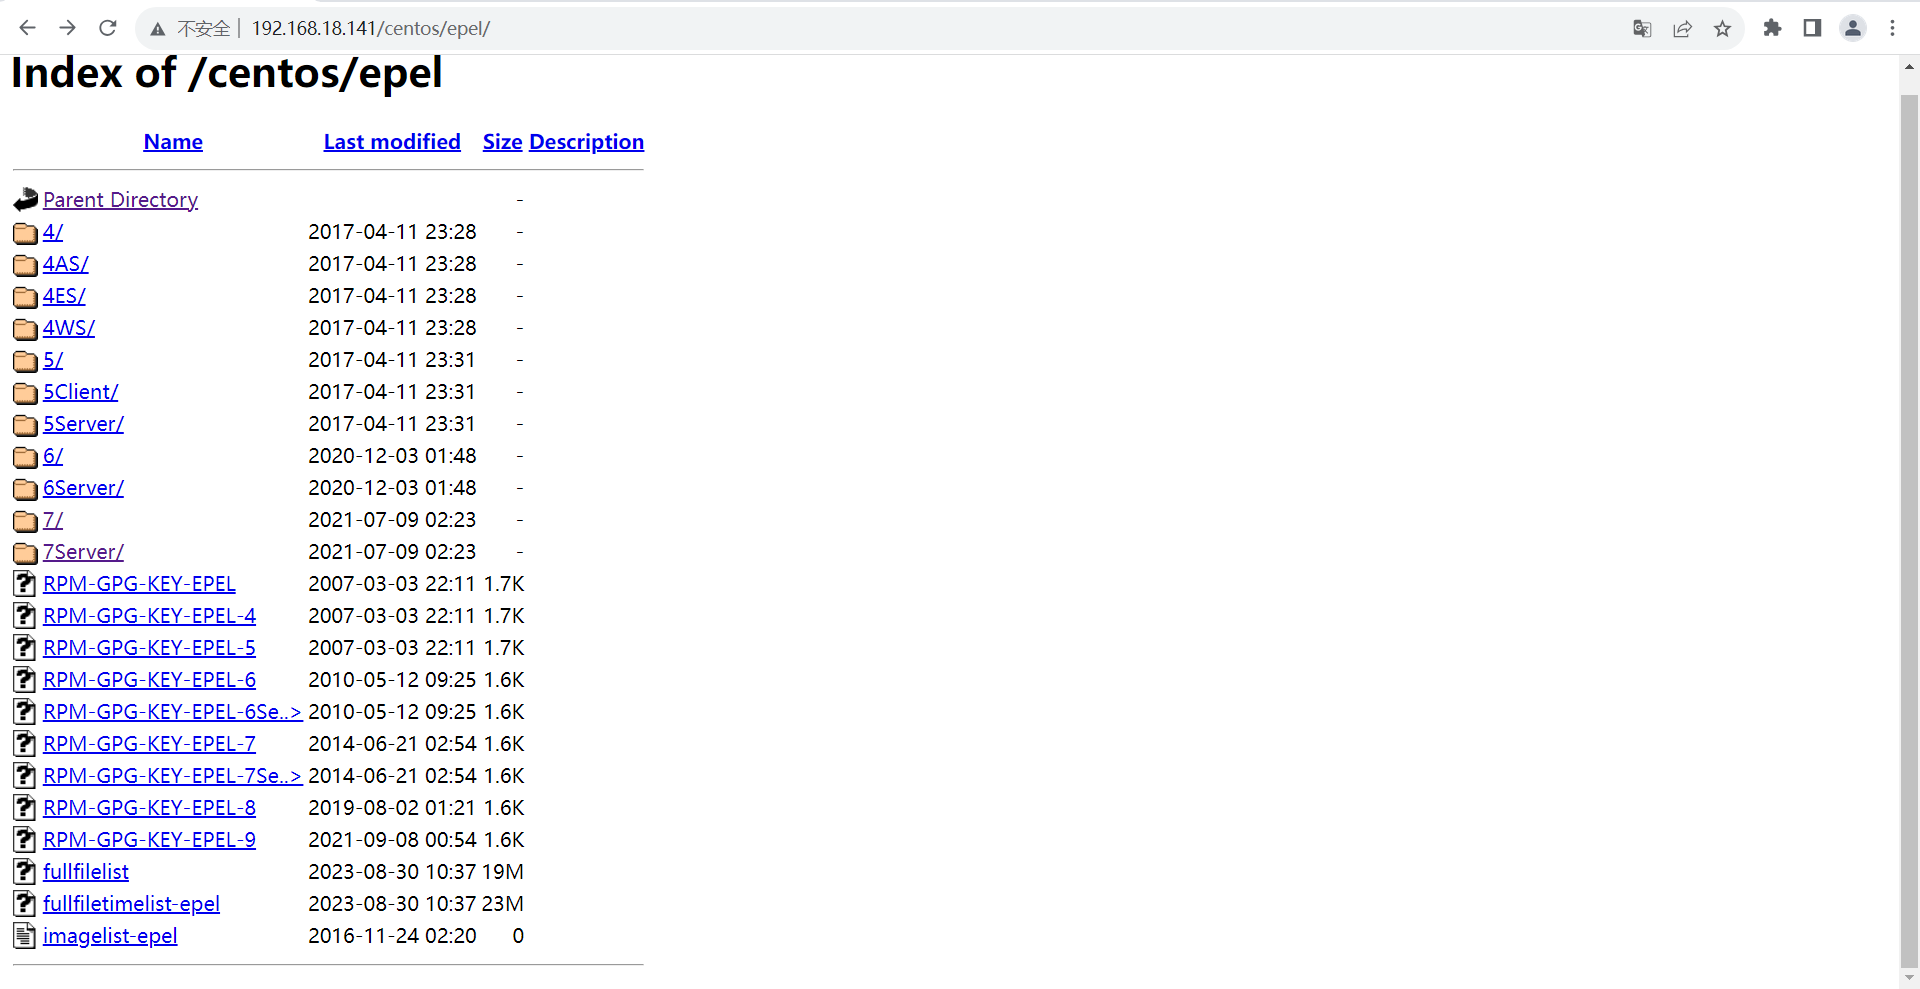Click the folder icon beside 6Server/
The image size is (1920, 989).
pos(26,489)
